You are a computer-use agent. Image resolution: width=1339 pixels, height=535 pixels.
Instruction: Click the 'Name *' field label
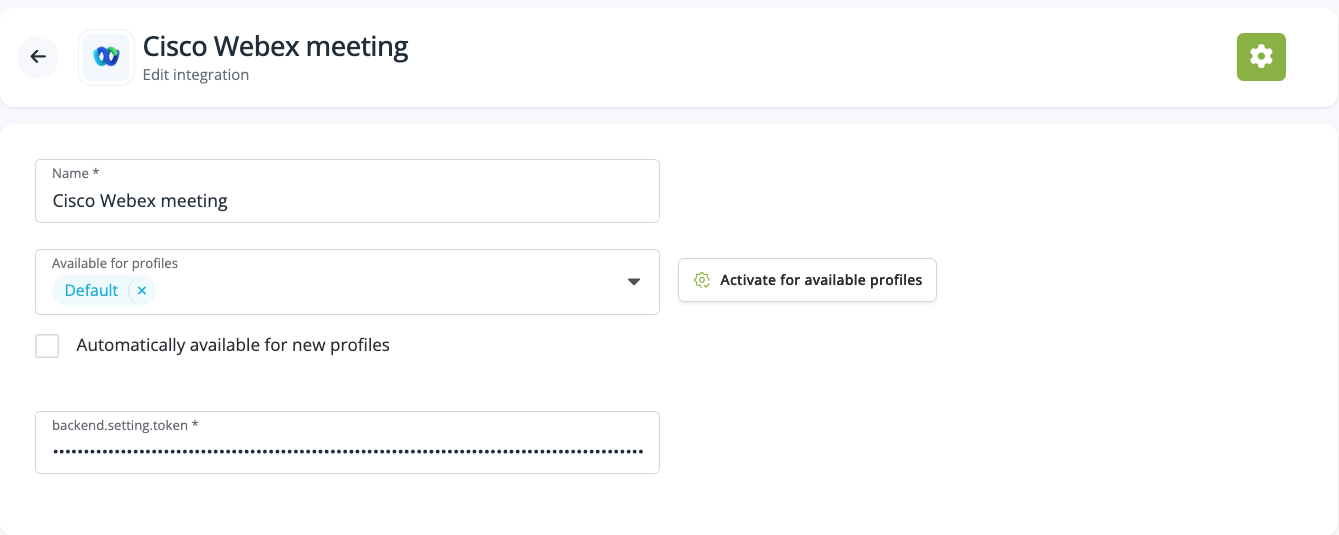[76, 174]
